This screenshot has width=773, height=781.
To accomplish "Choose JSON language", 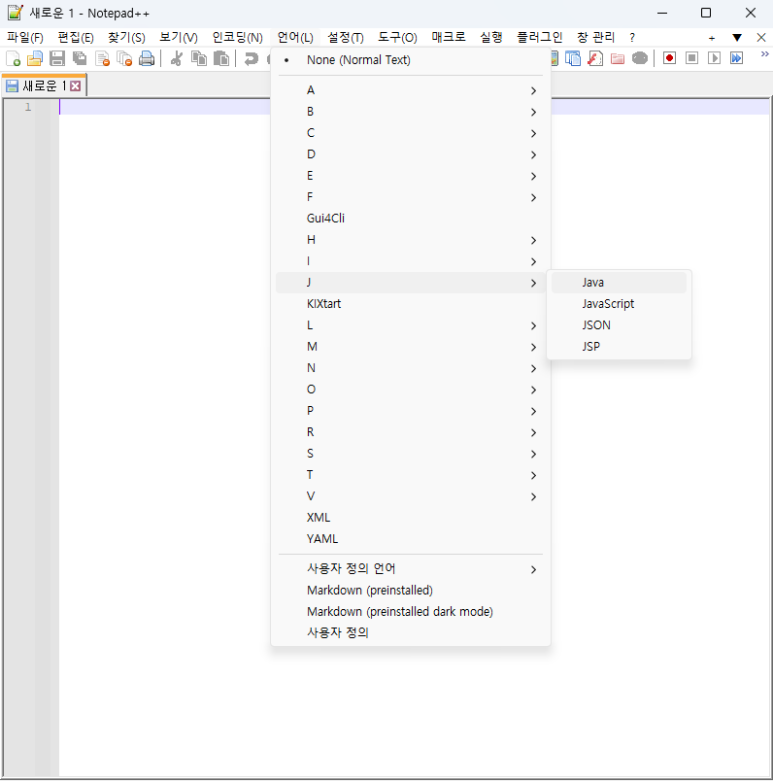I will [x=619, y=325].
